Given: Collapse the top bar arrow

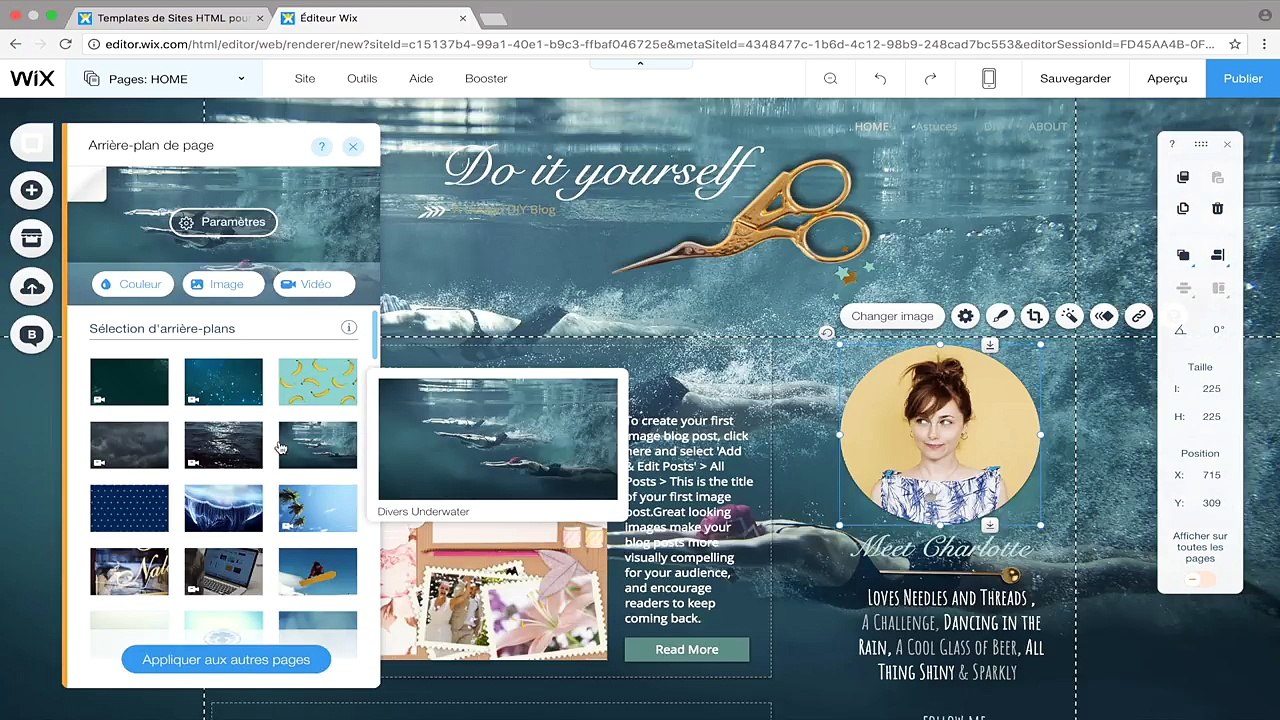Looking at the screenshot, I should point(640,64).
